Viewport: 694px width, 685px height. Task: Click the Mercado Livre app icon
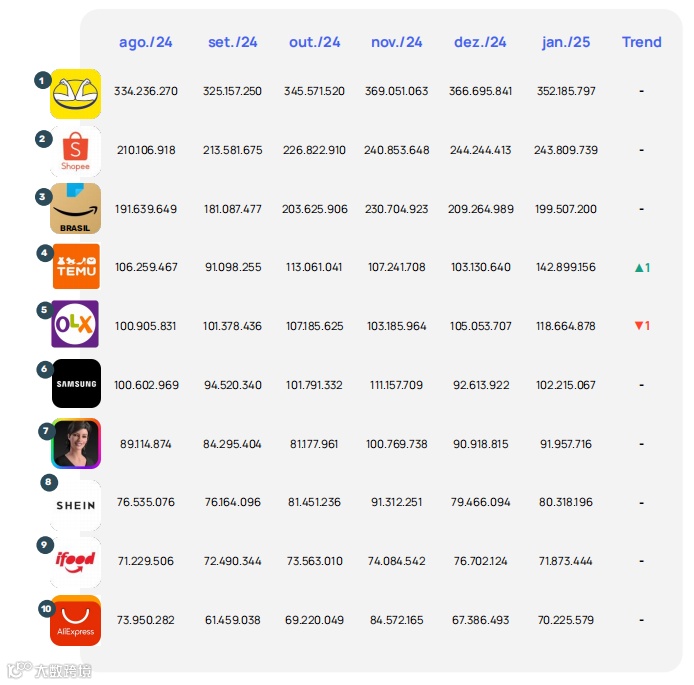point(75,93)
